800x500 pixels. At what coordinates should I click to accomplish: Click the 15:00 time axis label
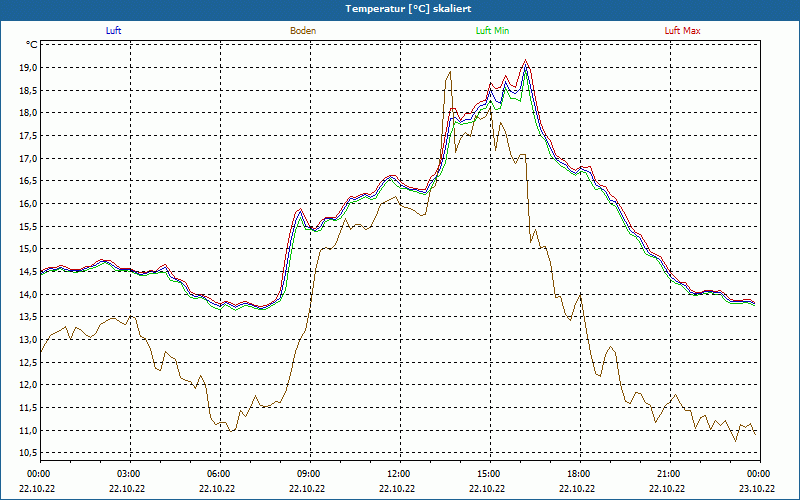pyautogui.click(x=488, y=474)
